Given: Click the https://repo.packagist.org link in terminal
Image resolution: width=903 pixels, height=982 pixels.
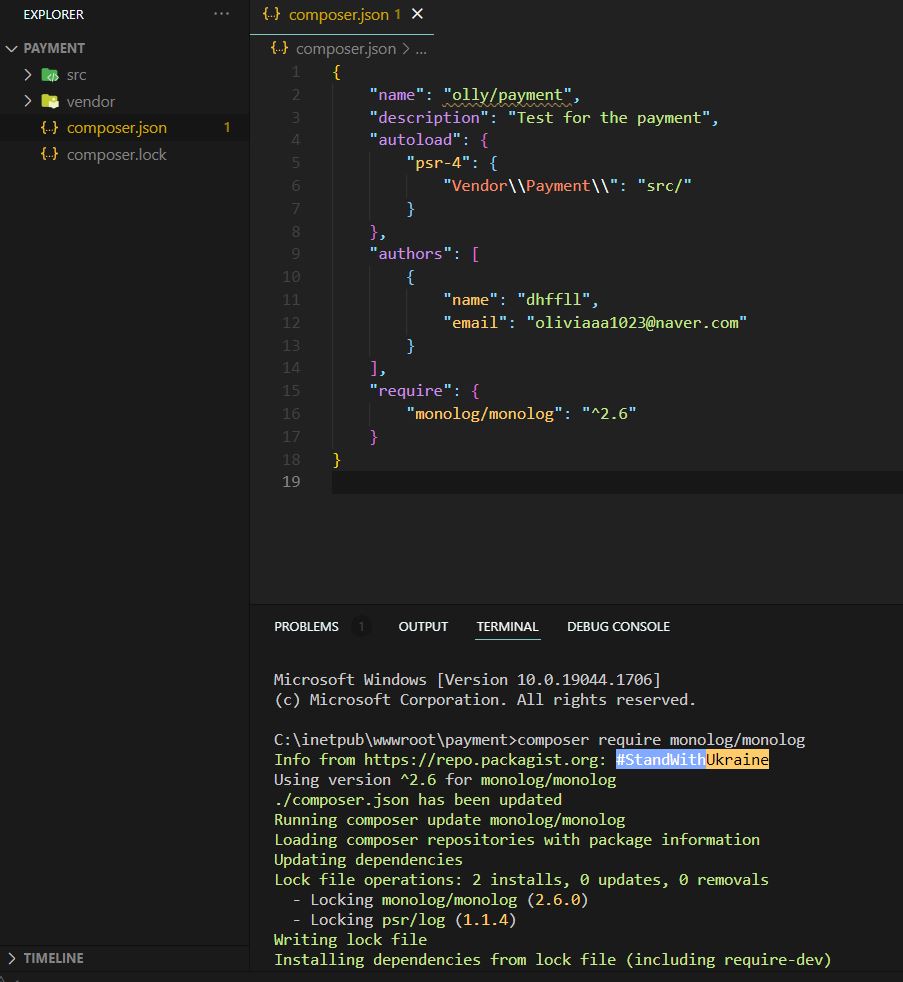Looking at the screenshot, I should tap(480, 760).
